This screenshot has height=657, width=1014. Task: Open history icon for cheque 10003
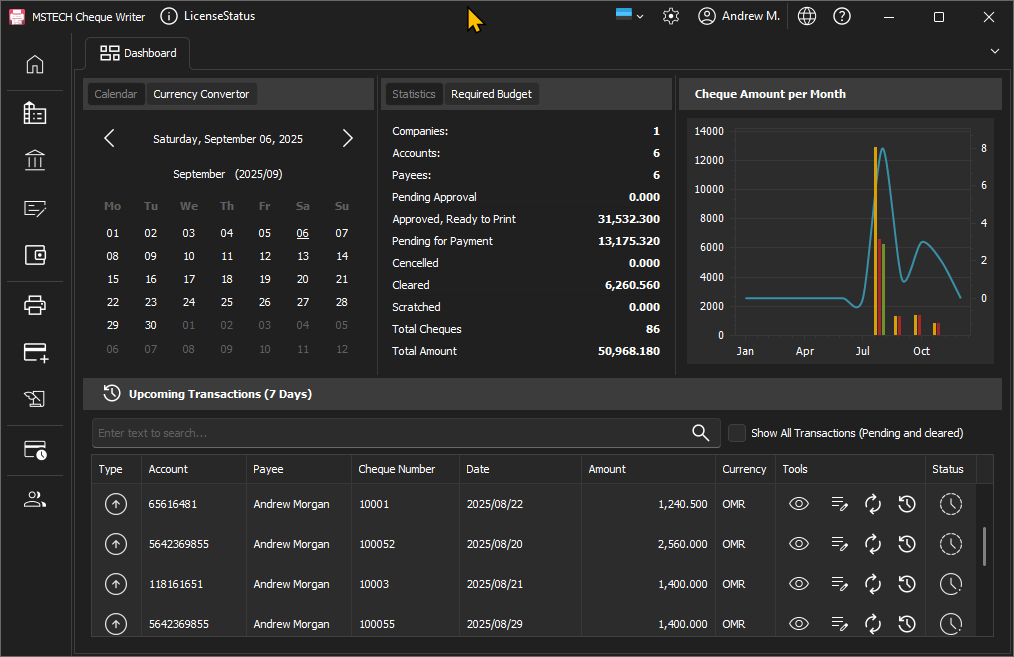click(906, 584)
